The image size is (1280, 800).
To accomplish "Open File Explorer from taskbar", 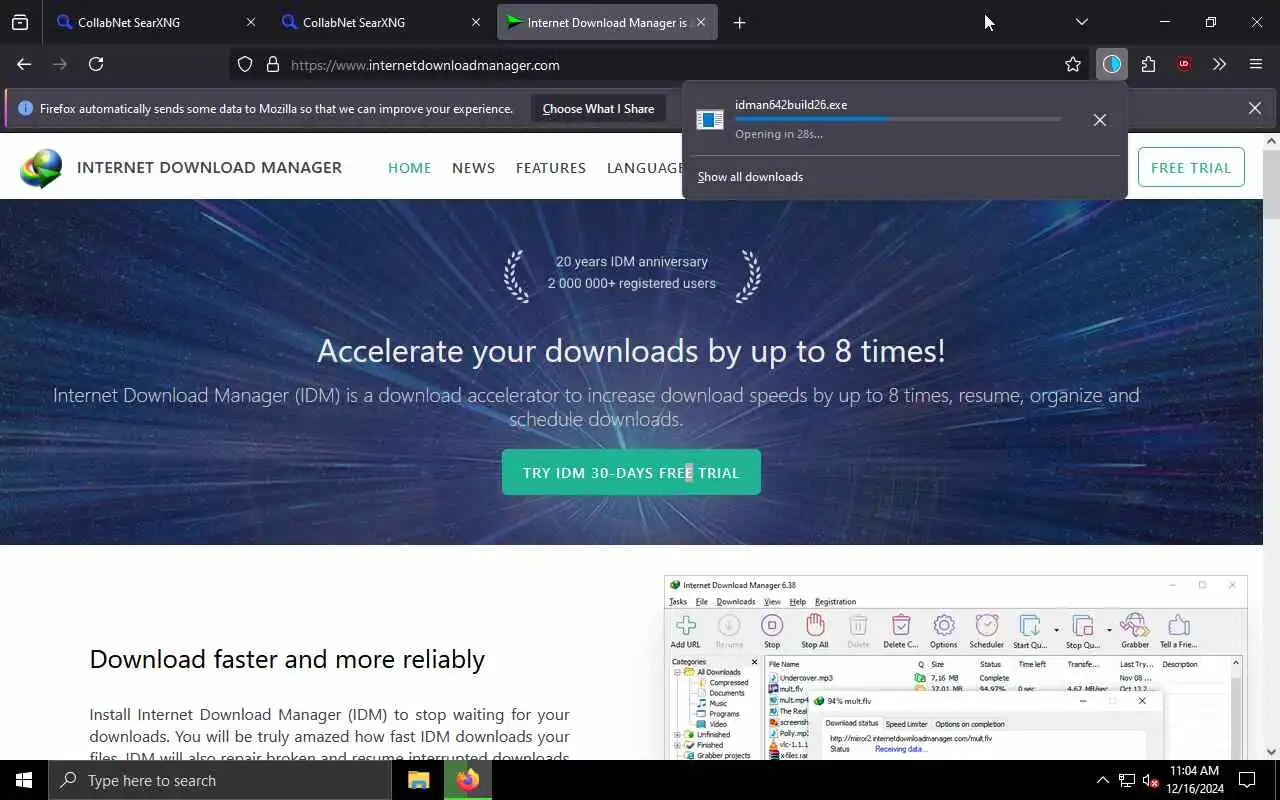I will 418,780.
